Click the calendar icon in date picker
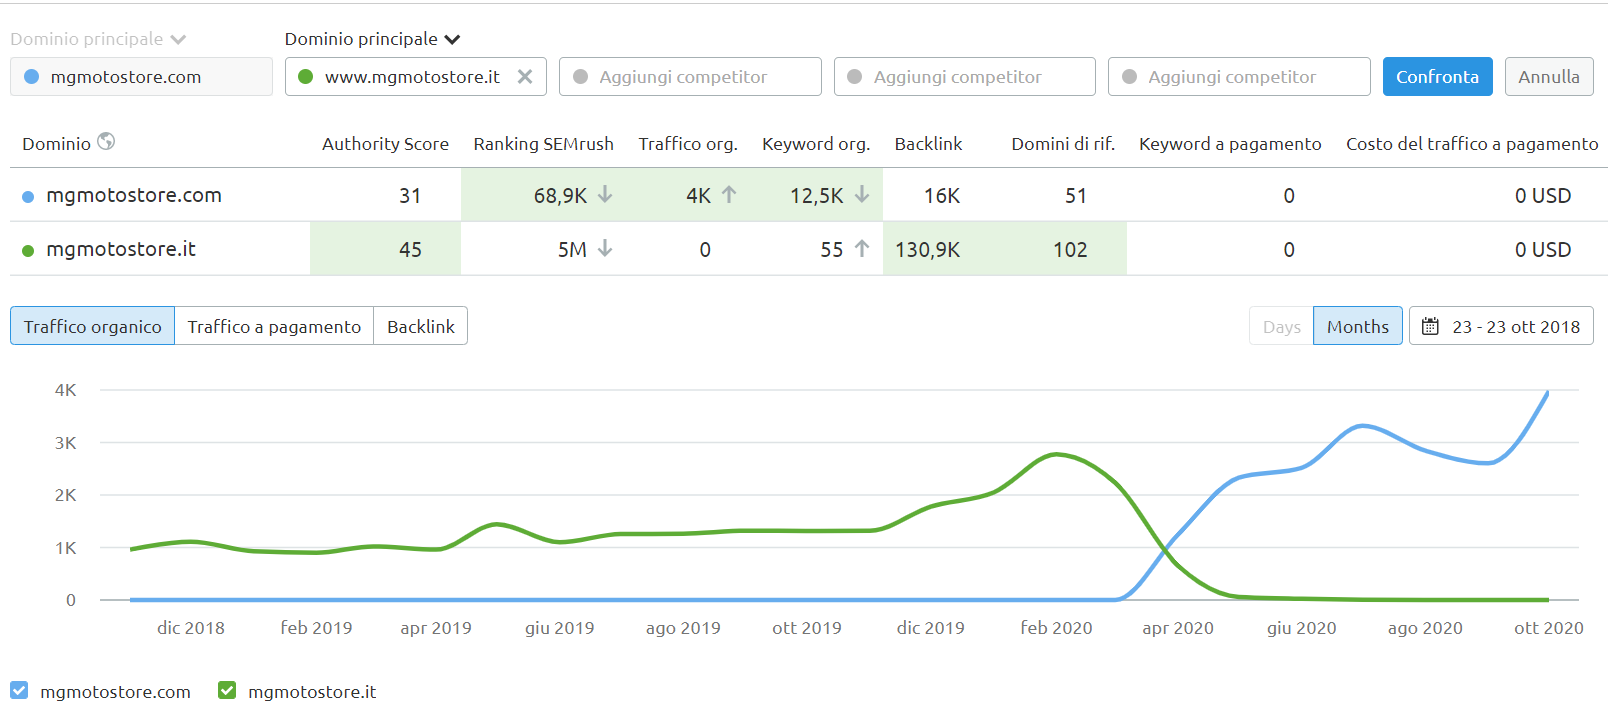1608x719 pixels. pos(1430,327)
